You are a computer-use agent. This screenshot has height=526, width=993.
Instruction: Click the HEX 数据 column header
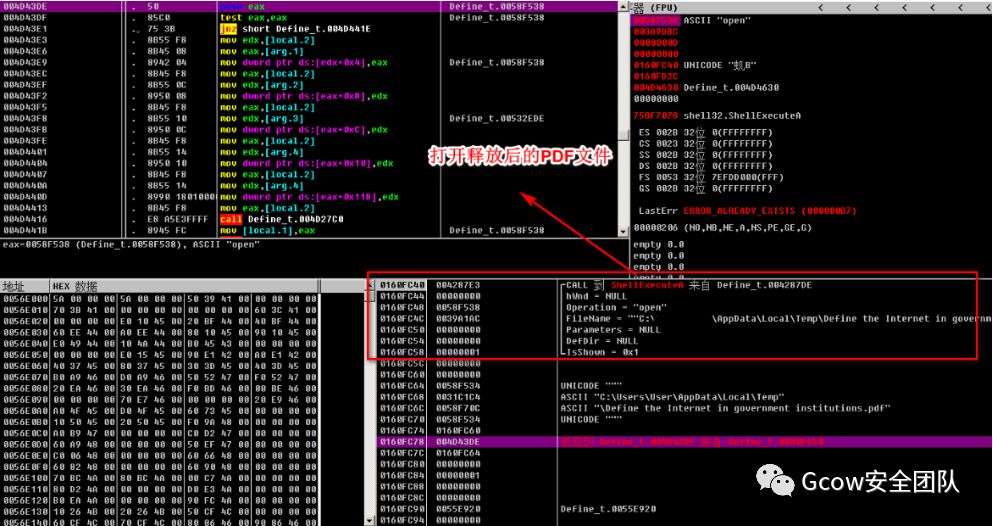pos(186,286)
